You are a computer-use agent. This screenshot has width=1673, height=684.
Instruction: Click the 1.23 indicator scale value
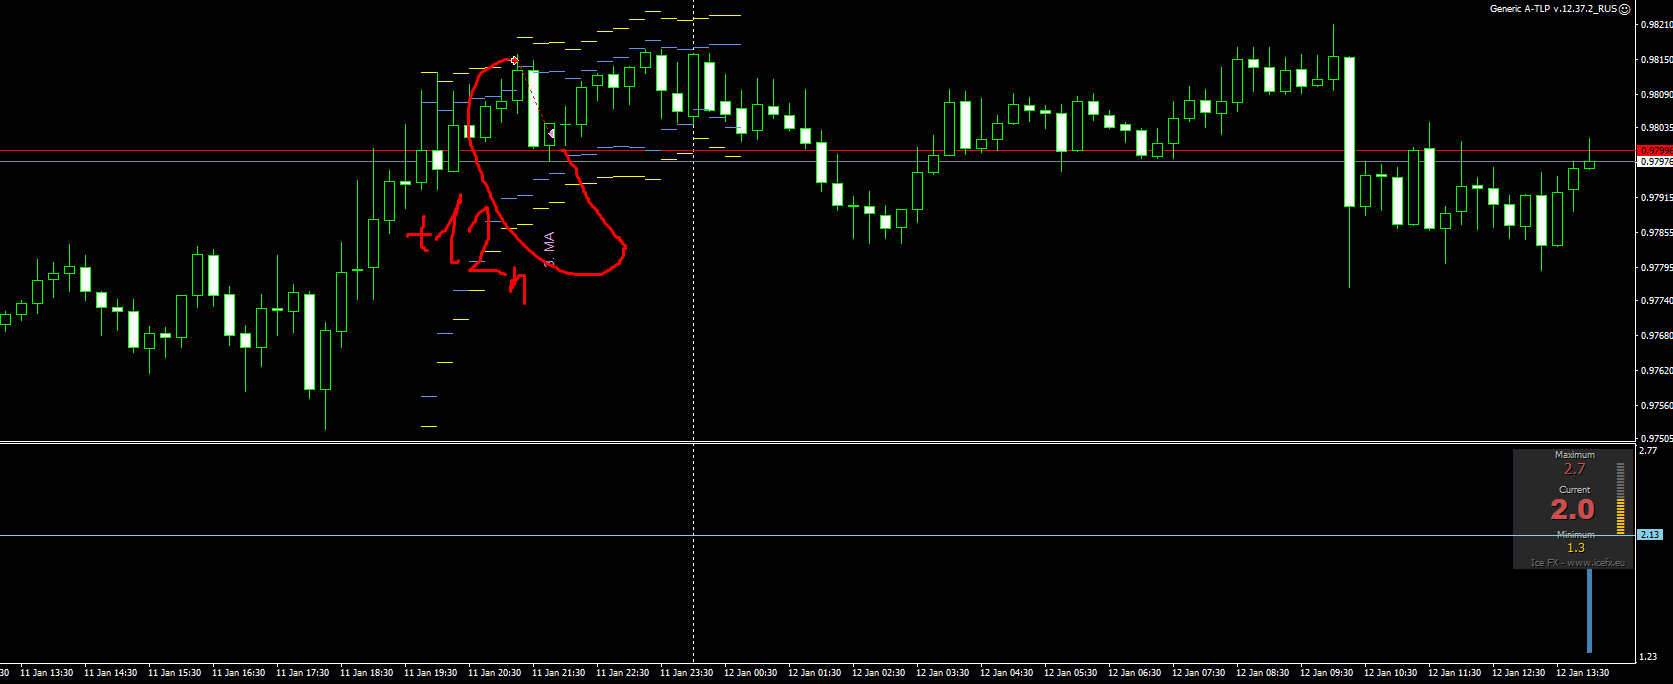(1649, 657)
